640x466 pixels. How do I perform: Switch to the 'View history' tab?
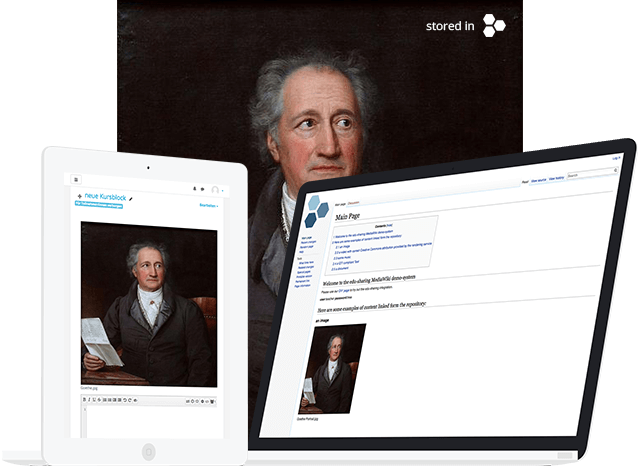click(x=556, y=178)
